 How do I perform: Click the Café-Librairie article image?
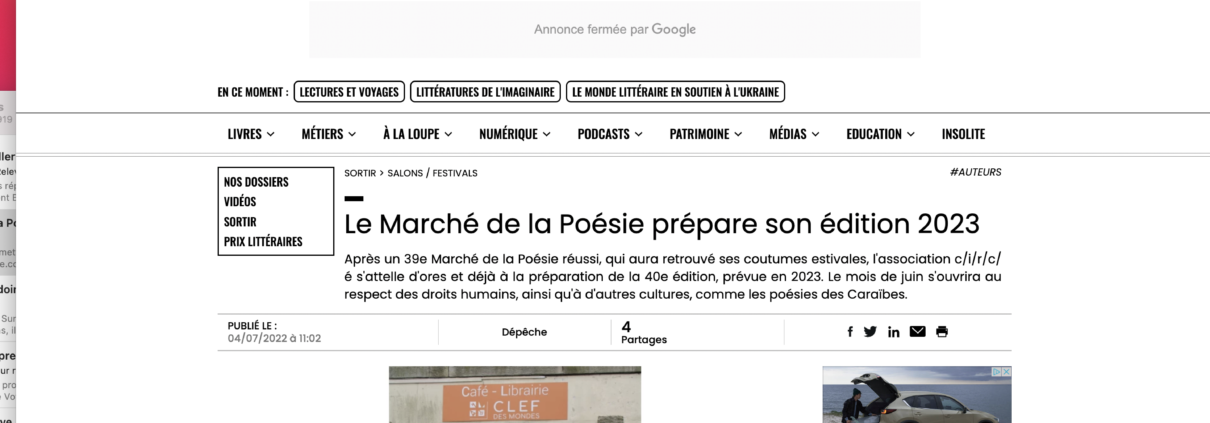514,395
